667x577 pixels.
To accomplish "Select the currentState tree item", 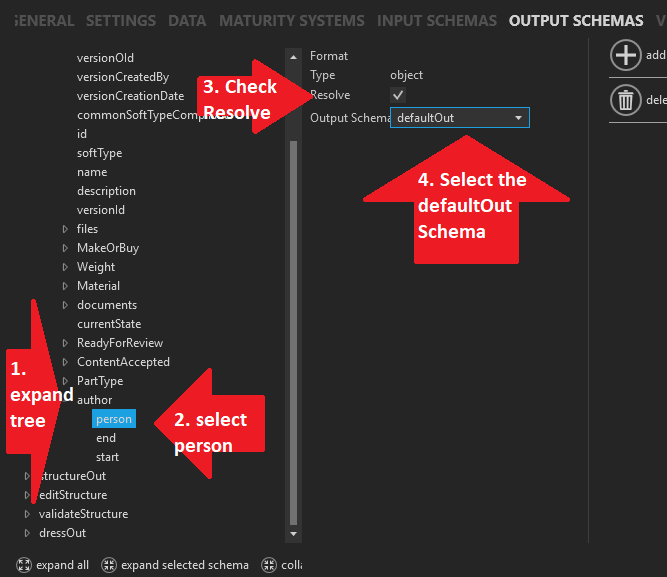I will tap(109, 324).
